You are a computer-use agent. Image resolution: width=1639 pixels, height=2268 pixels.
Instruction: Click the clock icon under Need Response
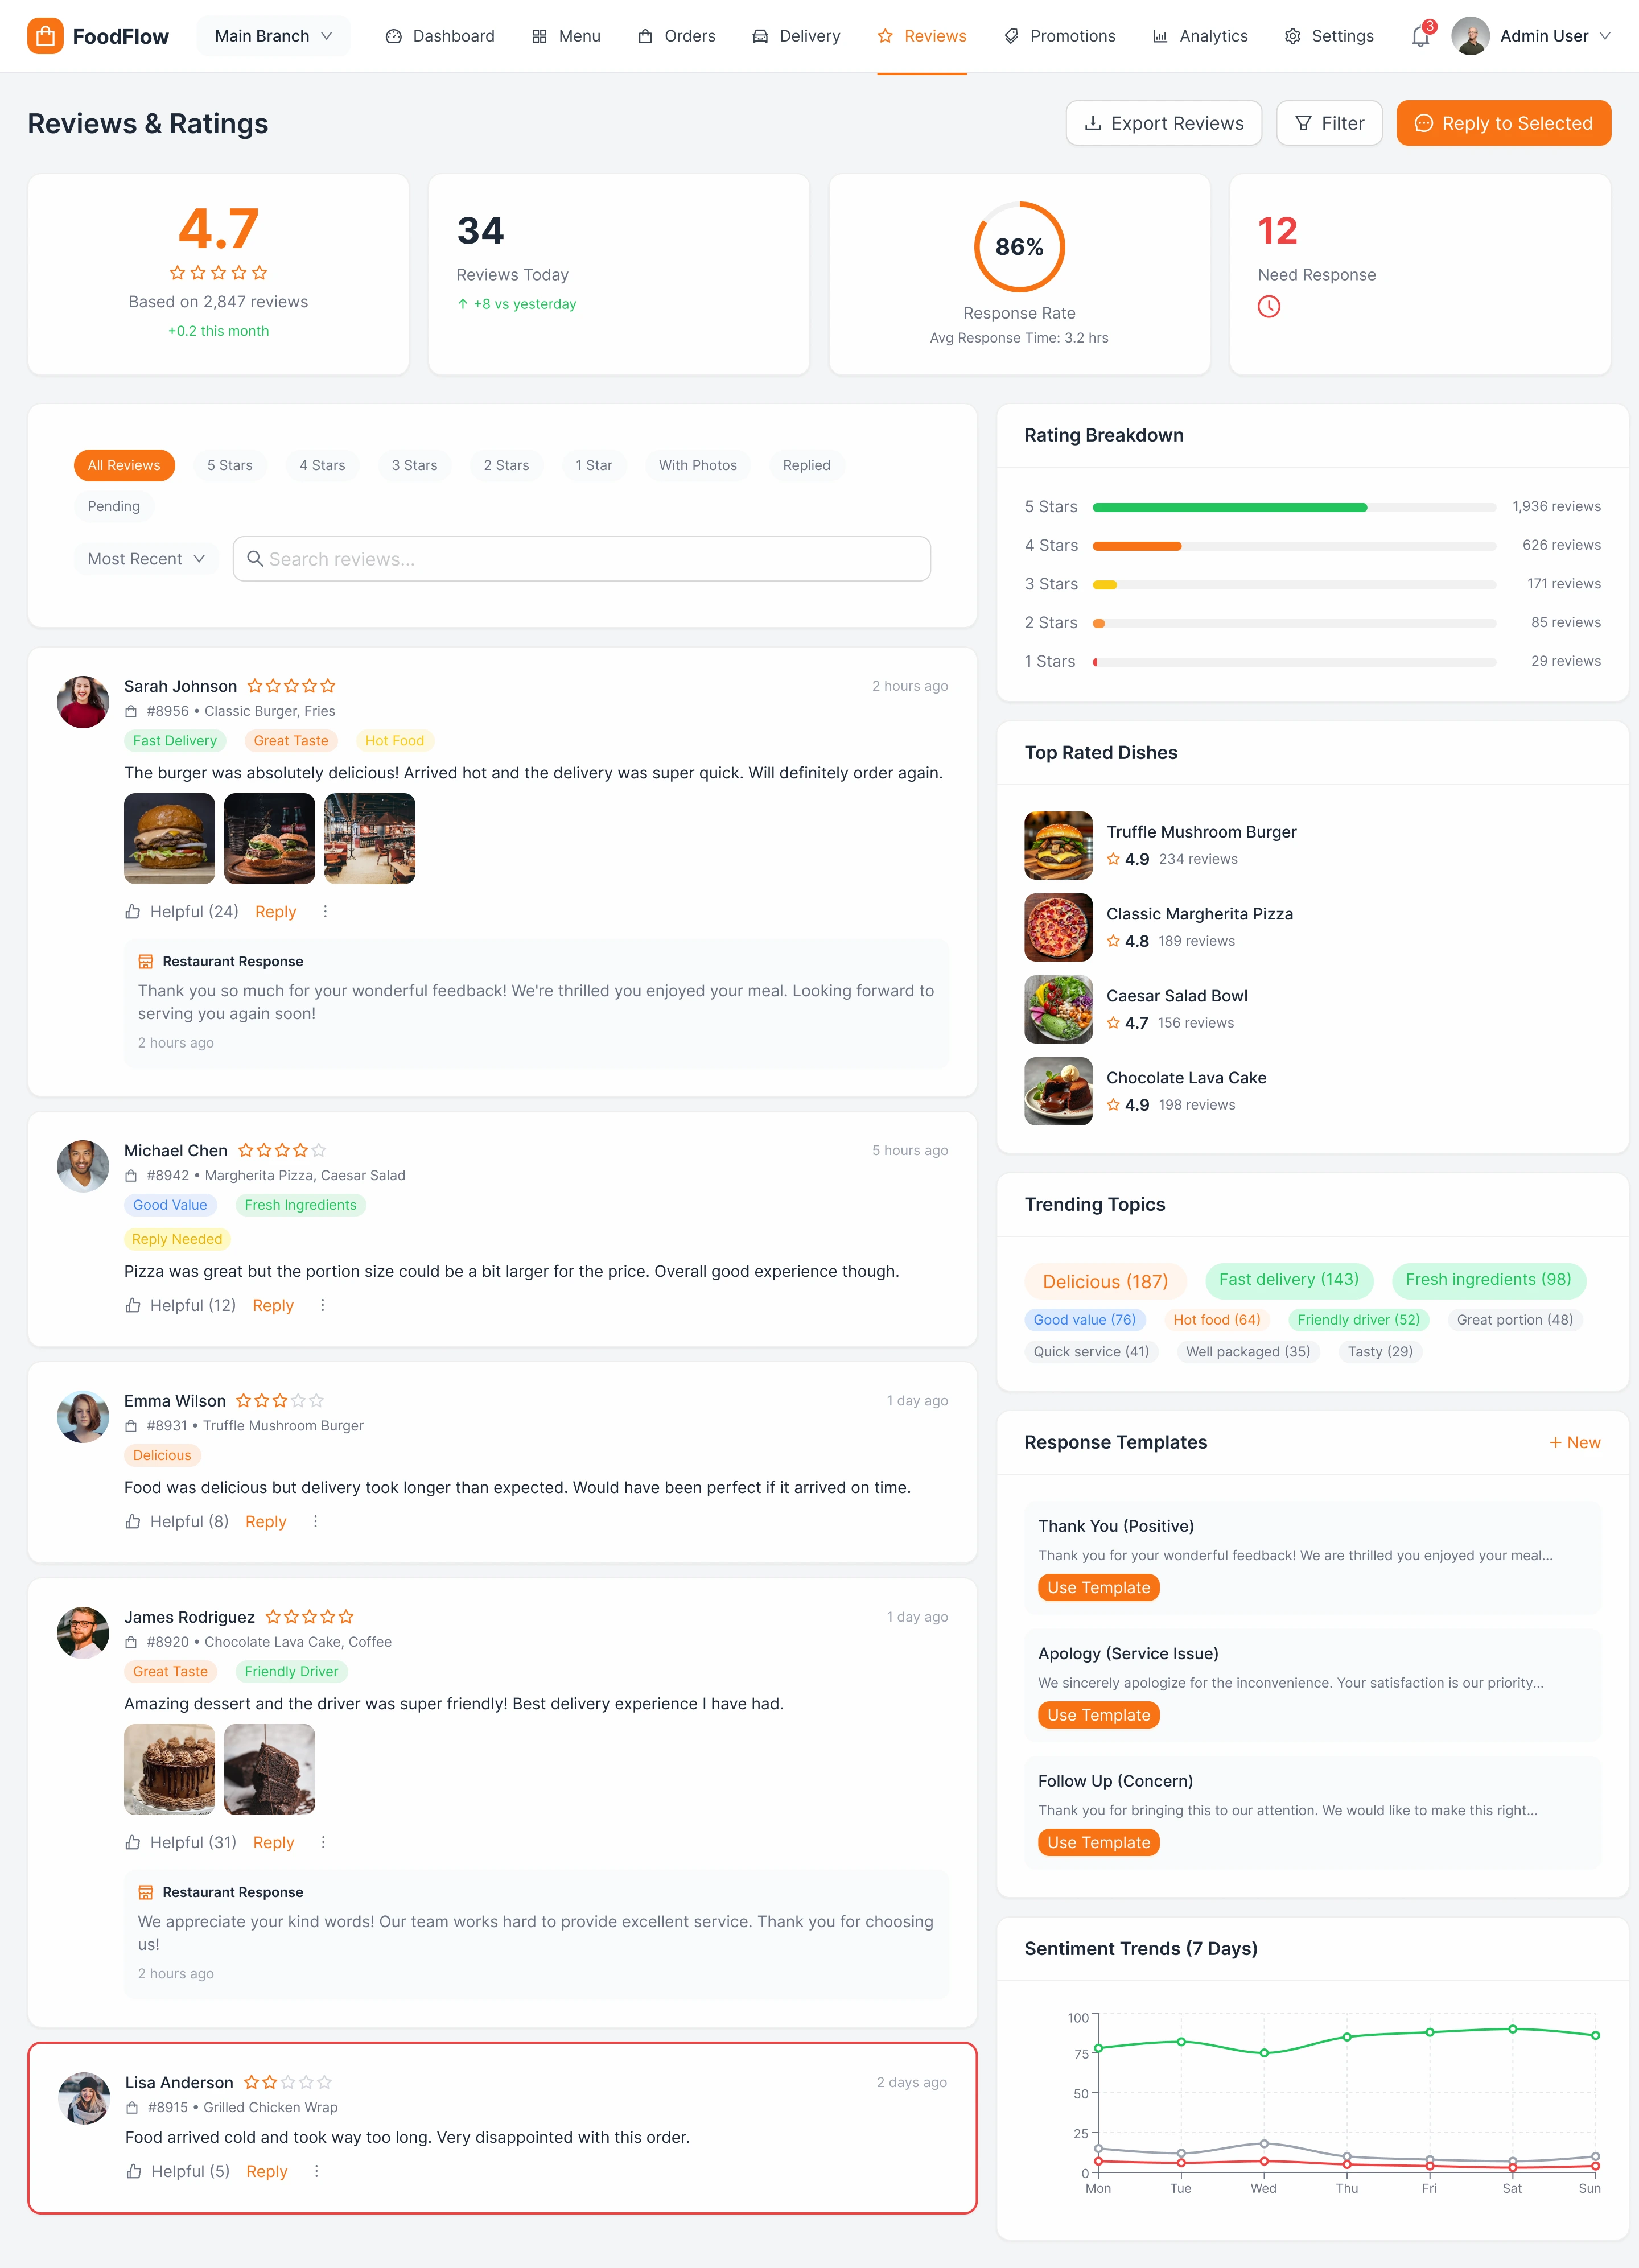coord(1268,307)
